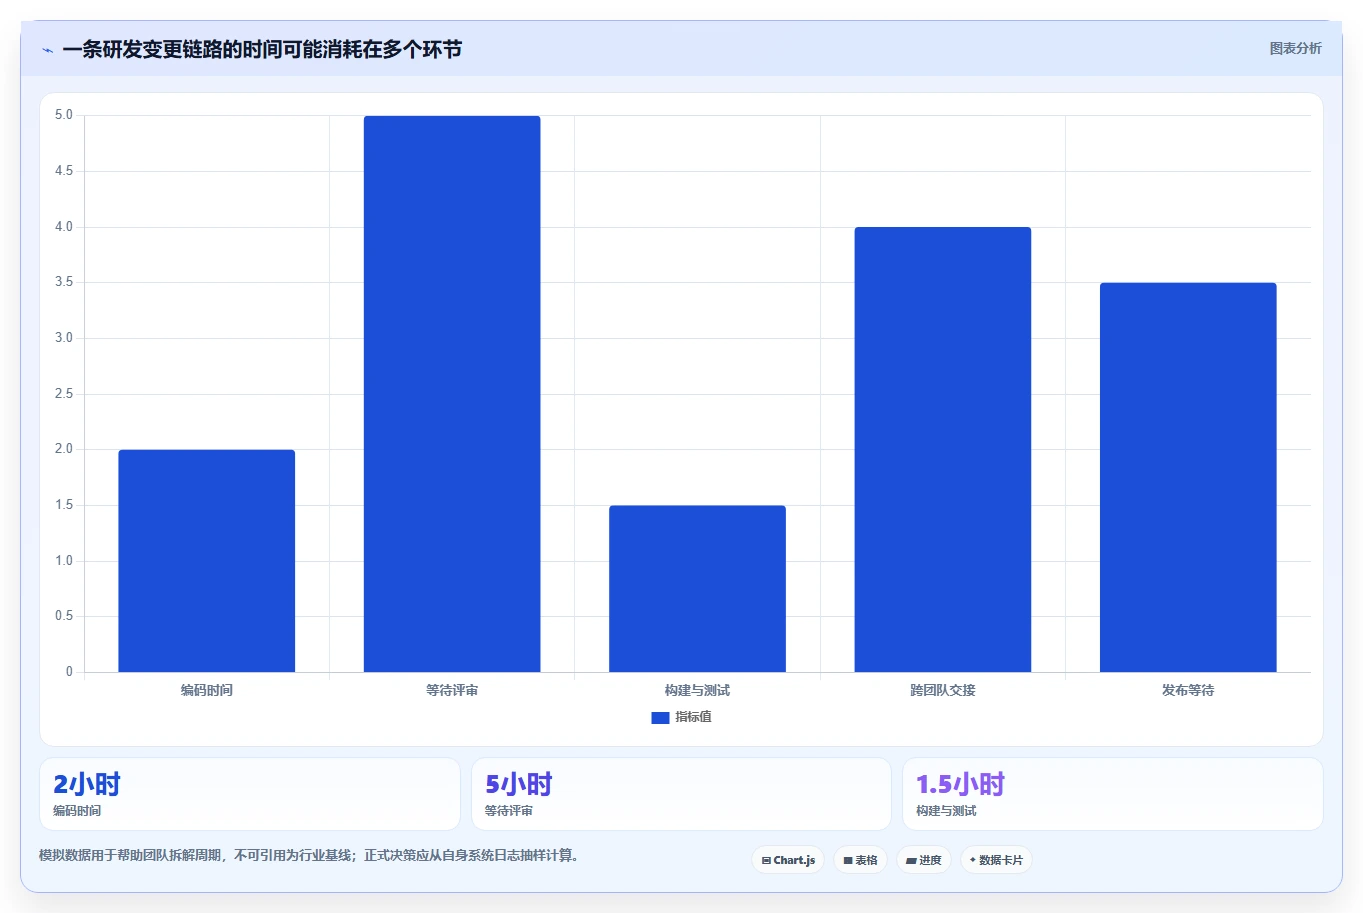Click the chart title 一条研发变更链路的时间可能消耗在多个环节
This screenshot has height=913, width=1363.
(x=262, y=49)
